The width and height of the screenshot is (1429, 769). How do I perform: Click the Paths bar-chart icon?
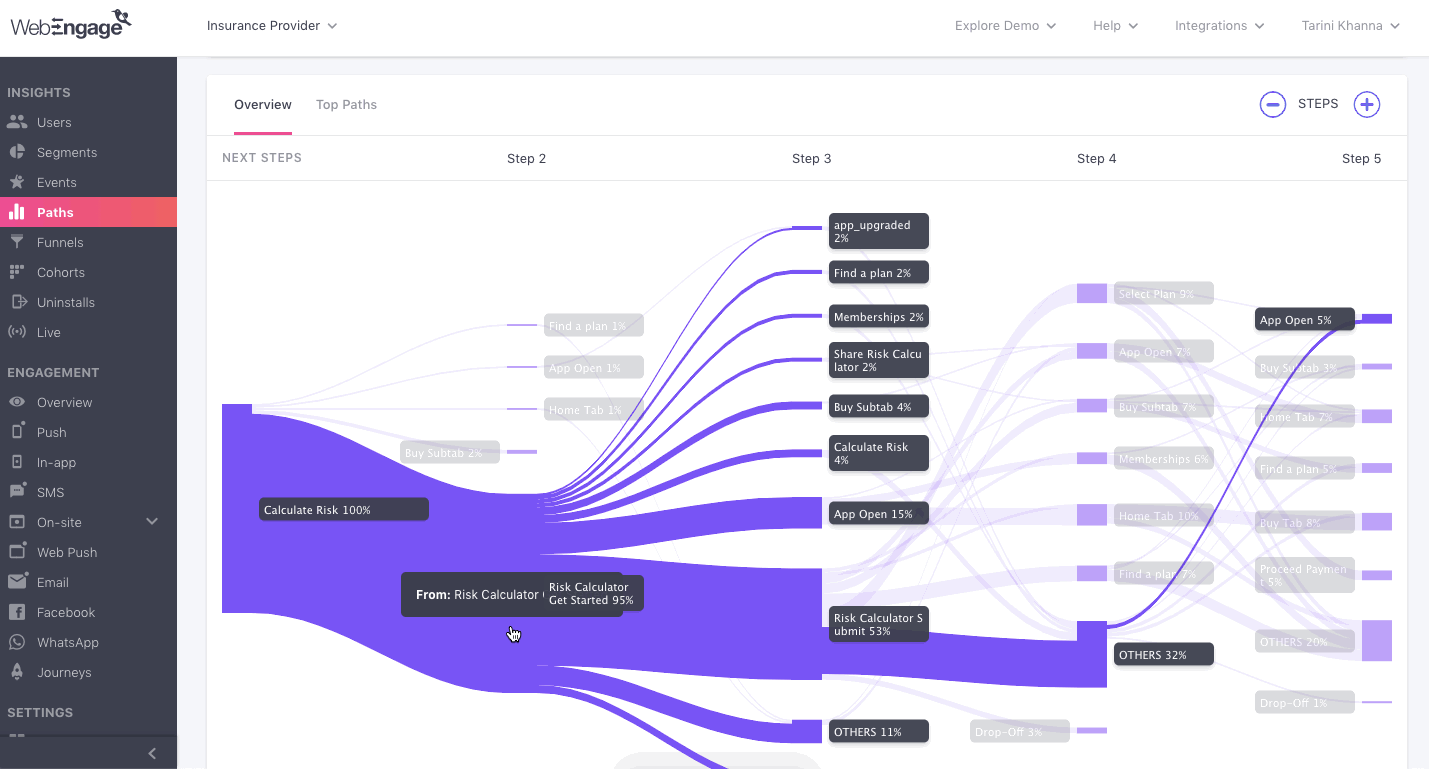[16, 212]
